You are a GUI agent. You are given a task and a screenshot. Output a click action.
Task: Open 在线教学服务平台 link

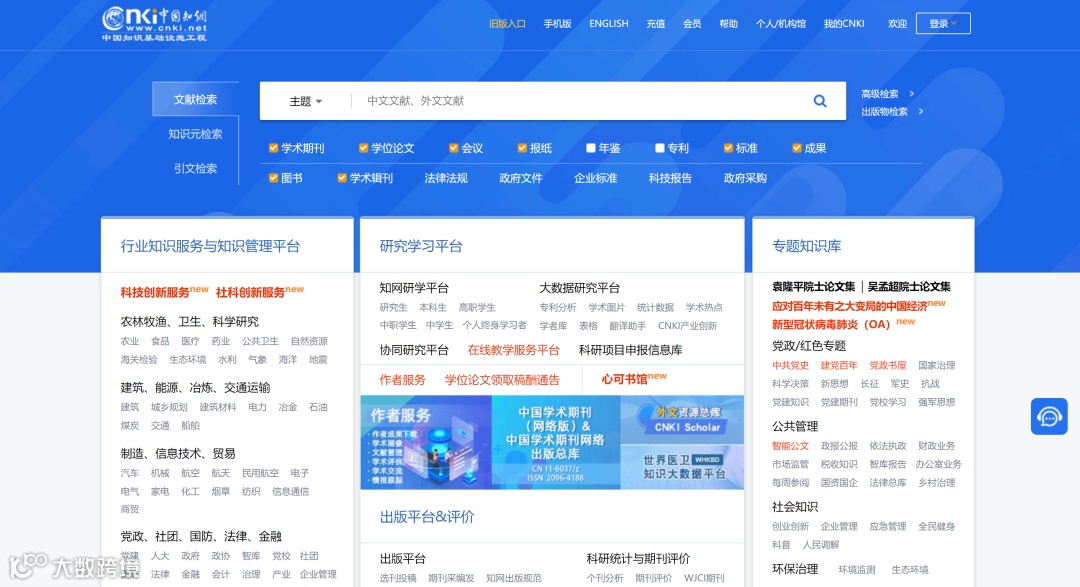514,350
